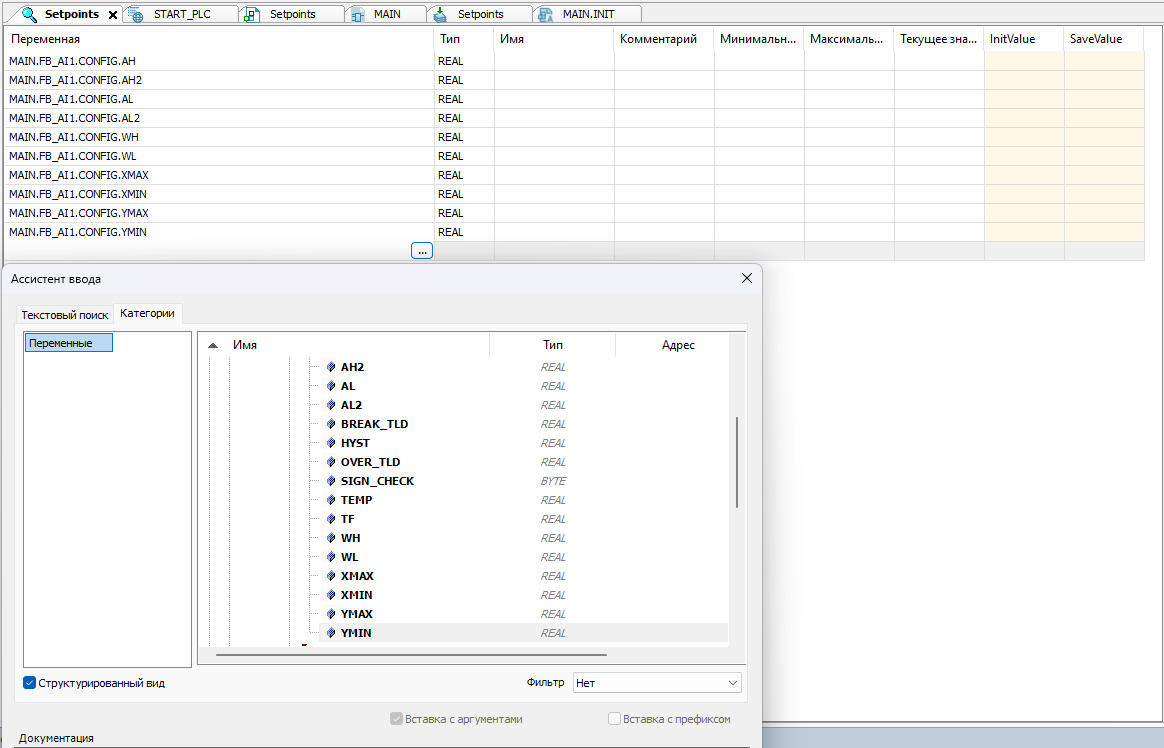The width and height of the screenshot is (1164, 748).
Task: Select the Переменные category
Action: (x=69, y=343)
